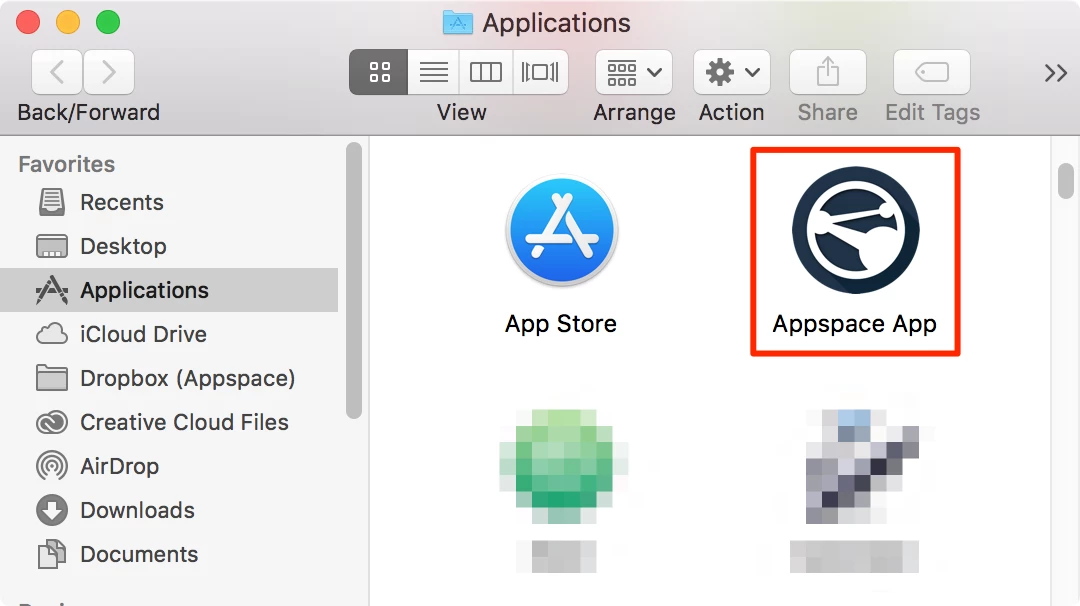Go back with the Back arrow button
This screenshot has width=1080, height=606.
57,72
